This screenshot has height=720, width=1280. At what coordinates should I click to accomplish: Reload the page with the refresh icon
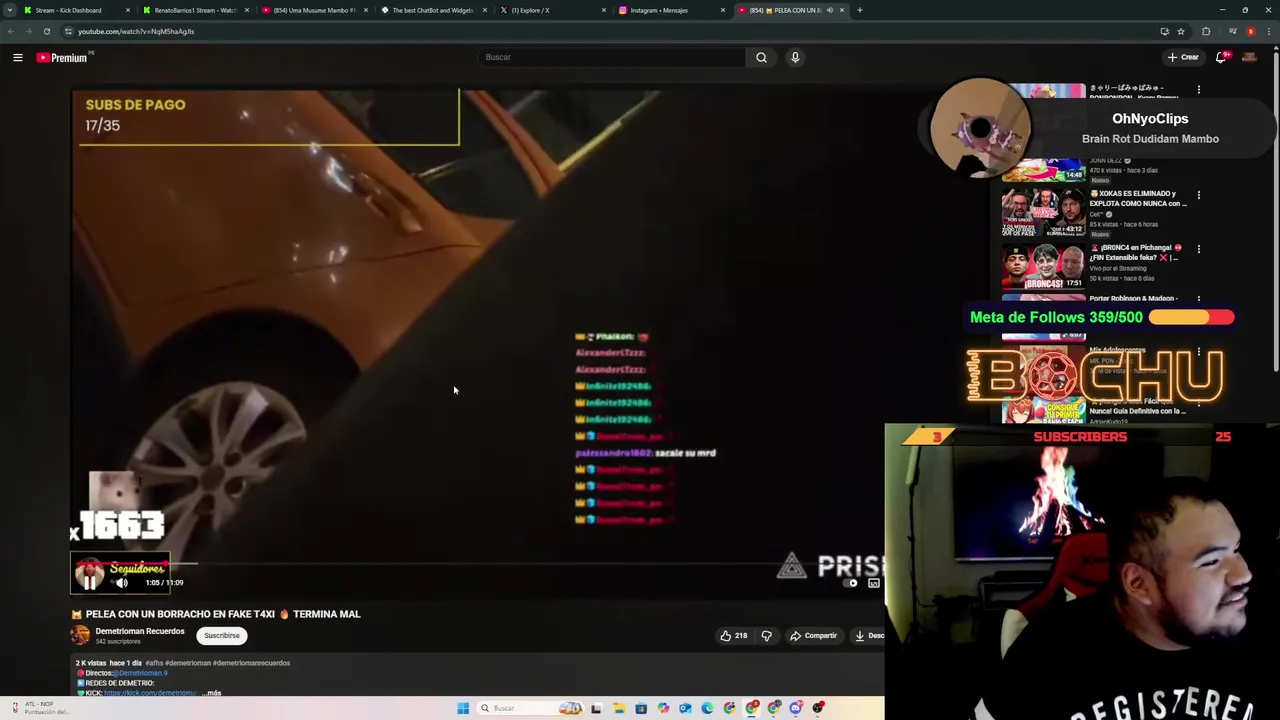tap(47, 31)
